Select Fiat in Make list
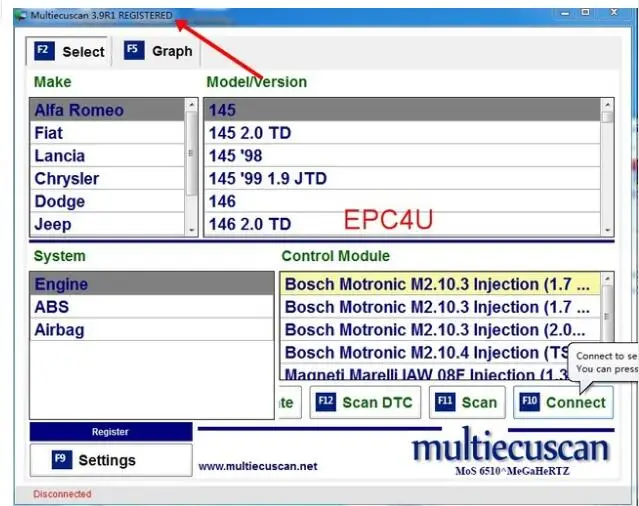Viewport: 639px width, 506px height. pyautogui.click(x=107, y=133)
